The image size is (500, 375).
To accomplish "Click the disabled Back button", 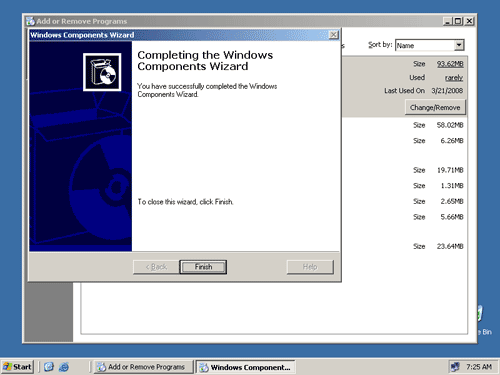I will (156, 267).
